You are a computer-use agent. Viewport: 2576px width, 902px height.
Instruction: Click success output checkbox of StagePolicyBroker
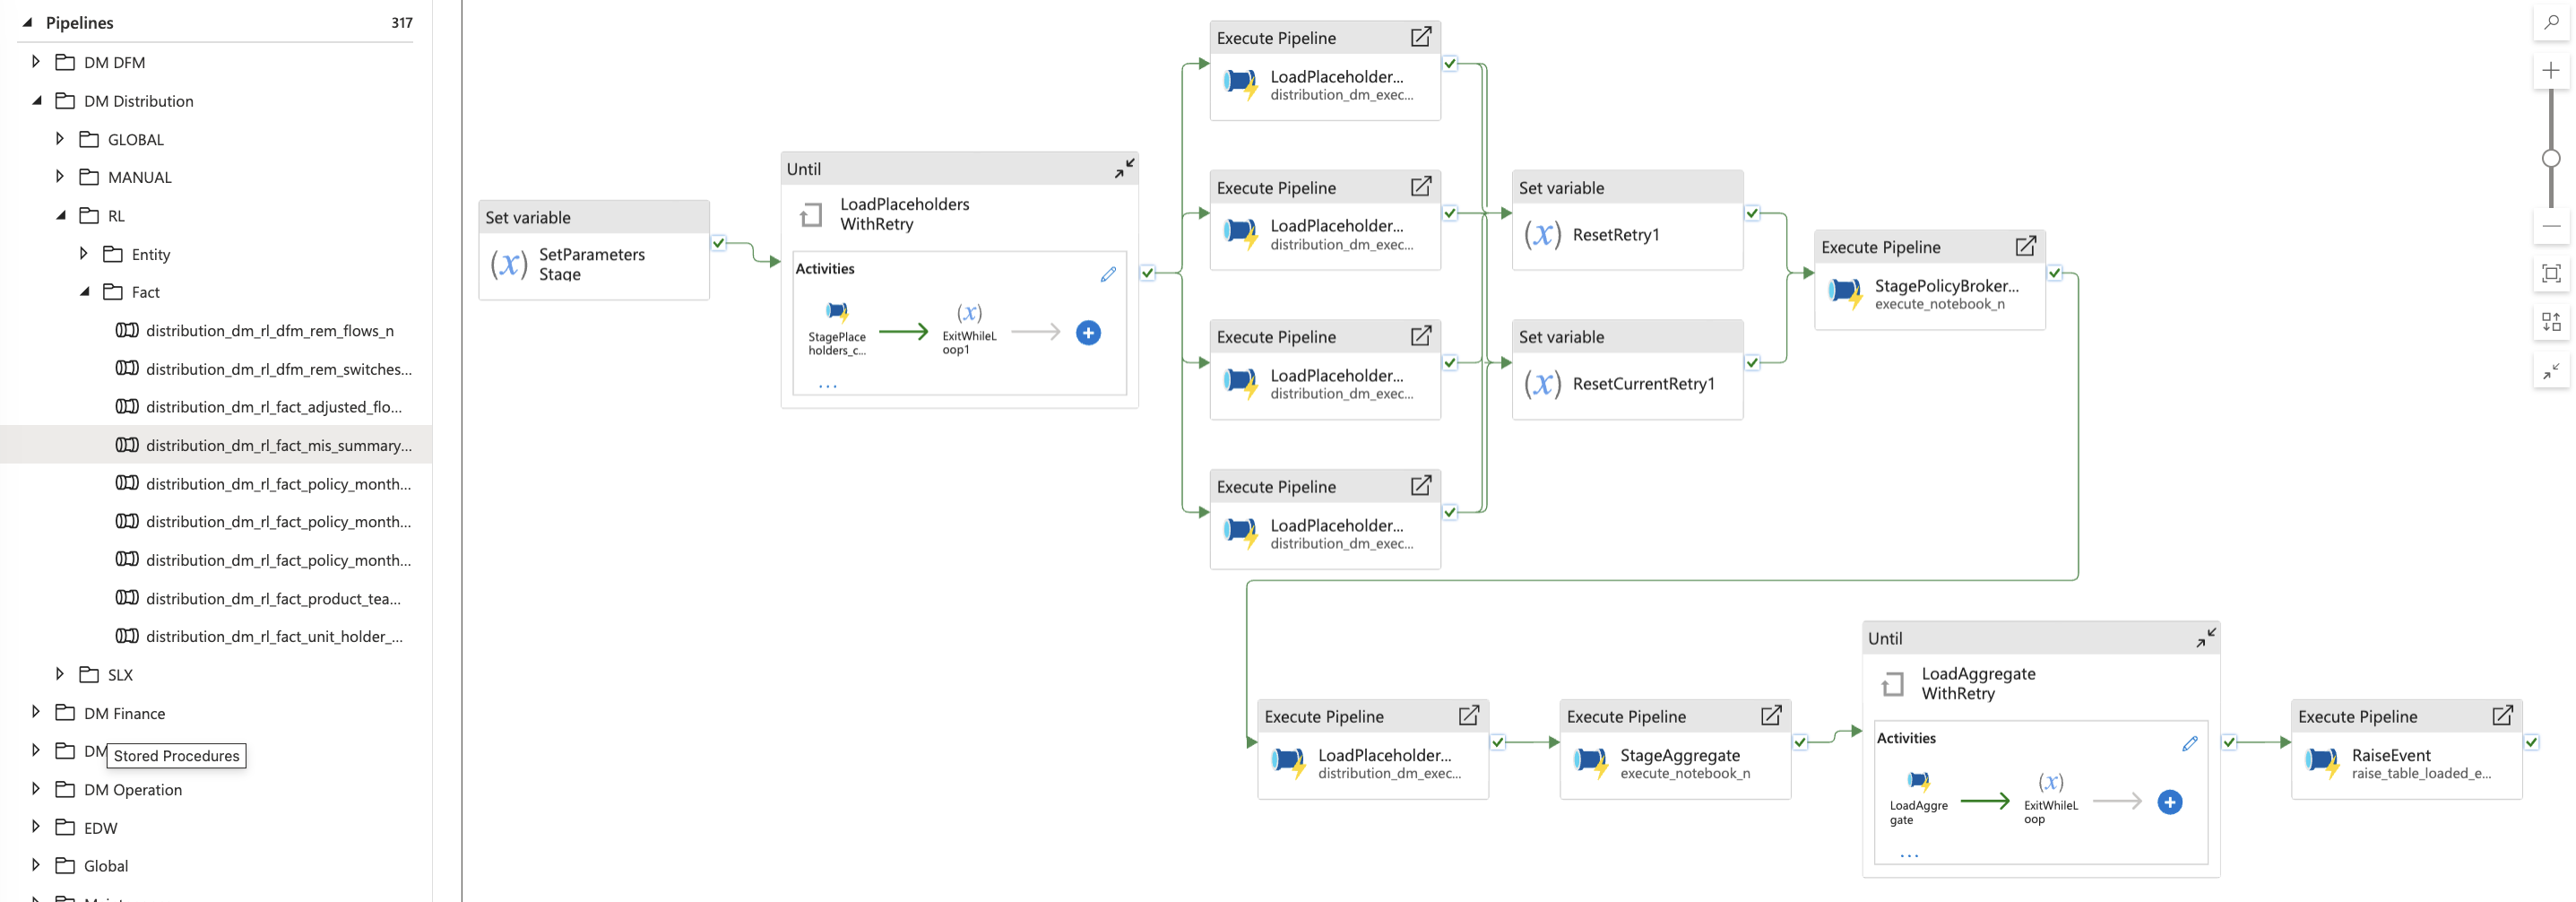click(2054, 273)
